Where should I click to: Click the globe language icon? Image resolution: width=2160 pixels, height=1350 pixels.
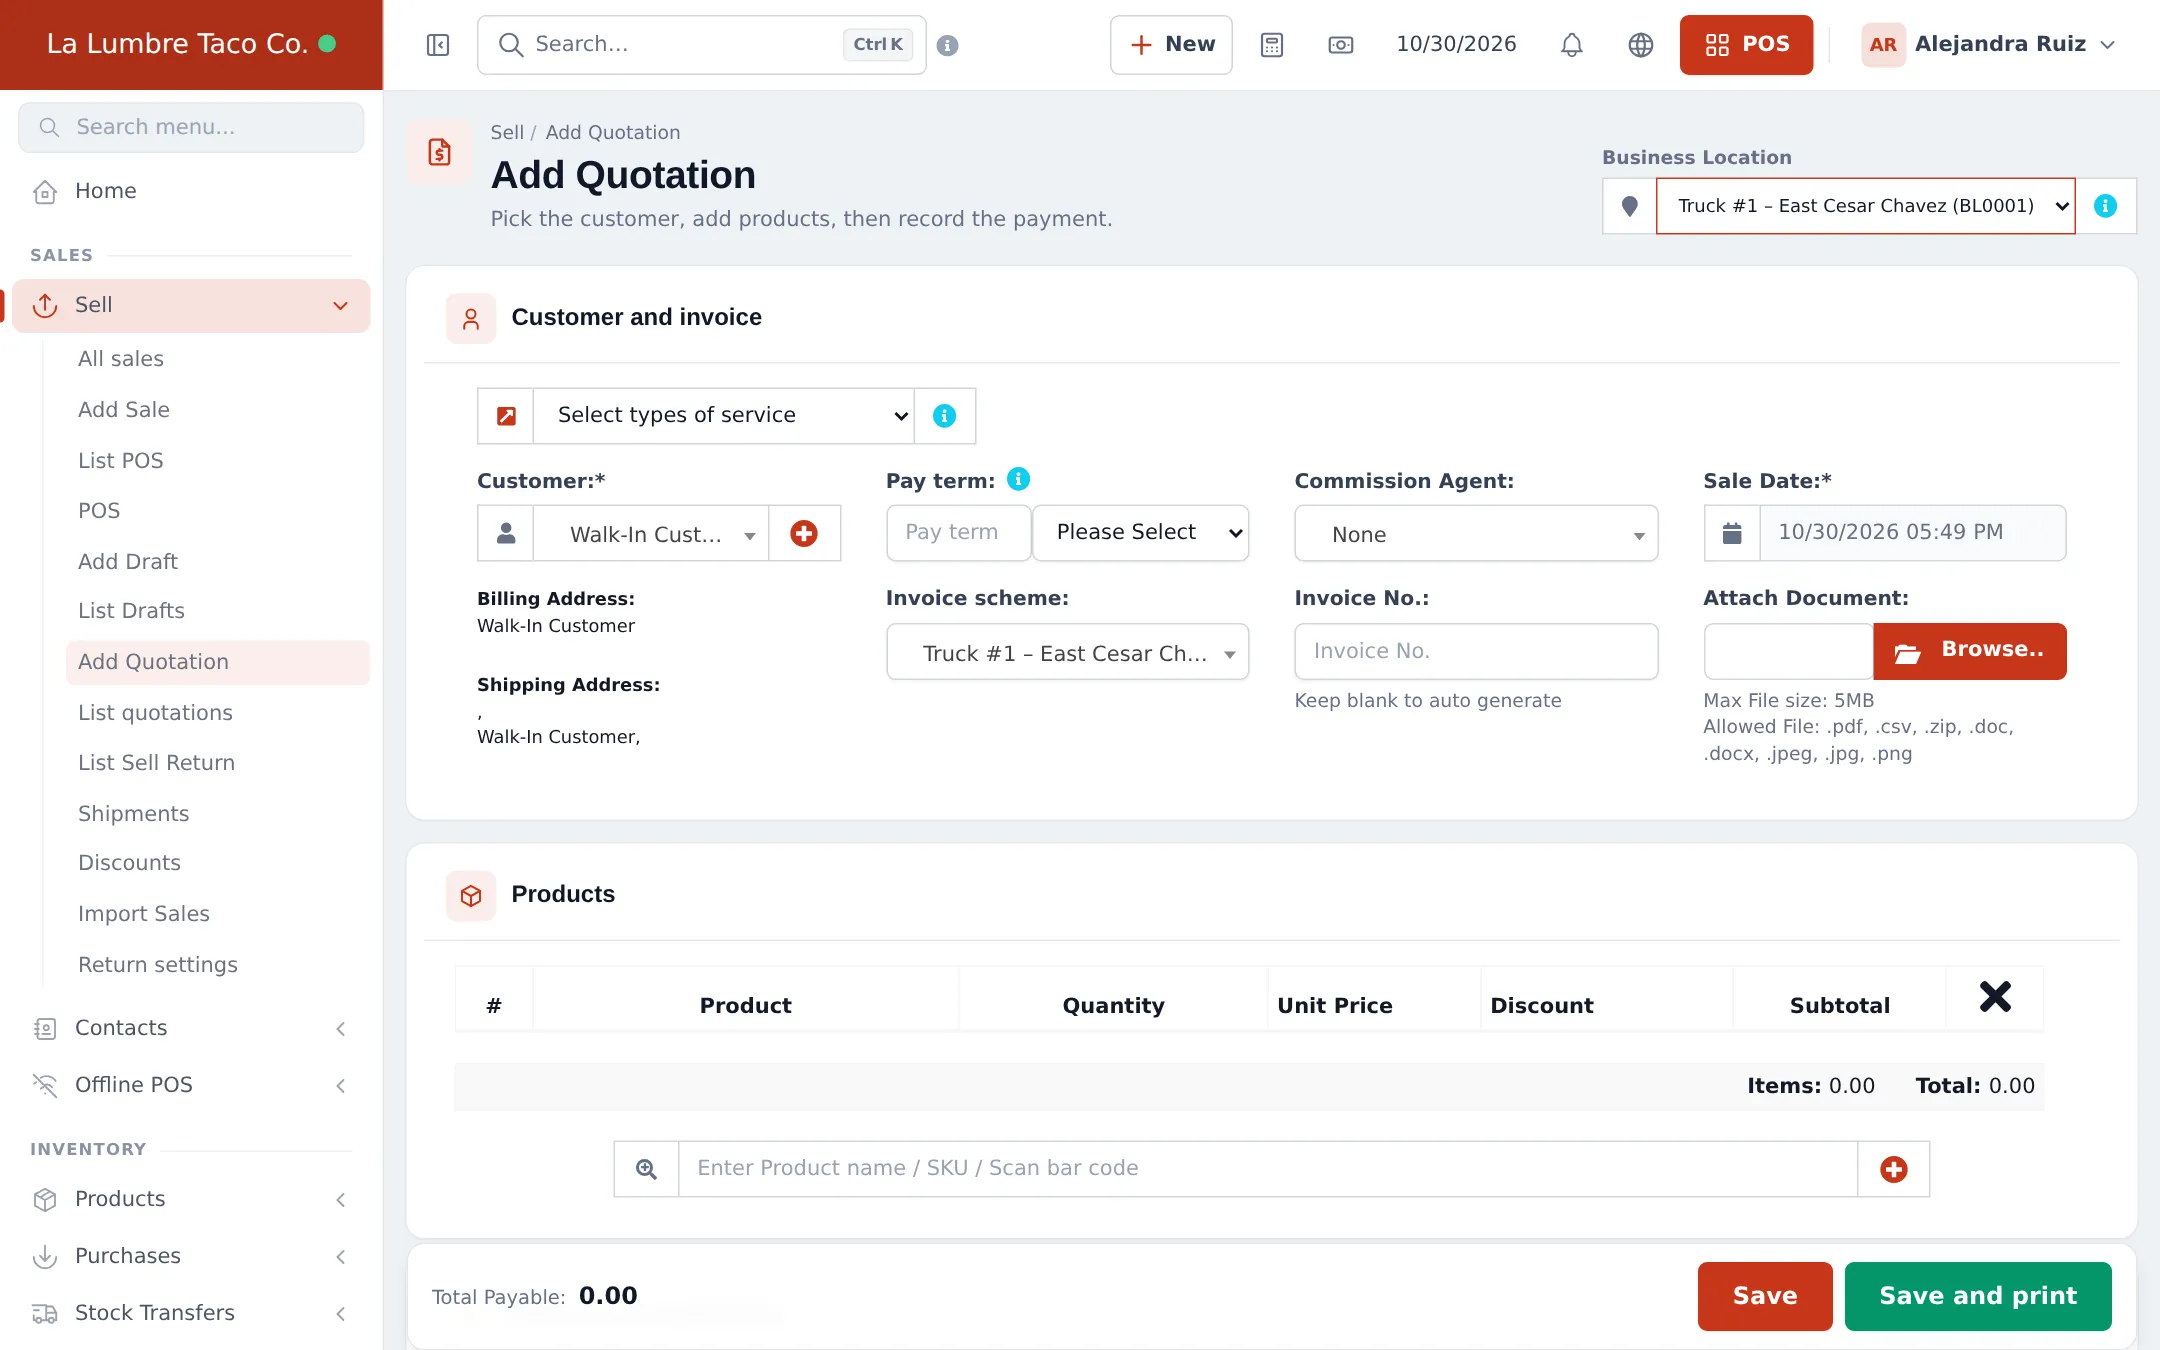[x=1641, y=45]
